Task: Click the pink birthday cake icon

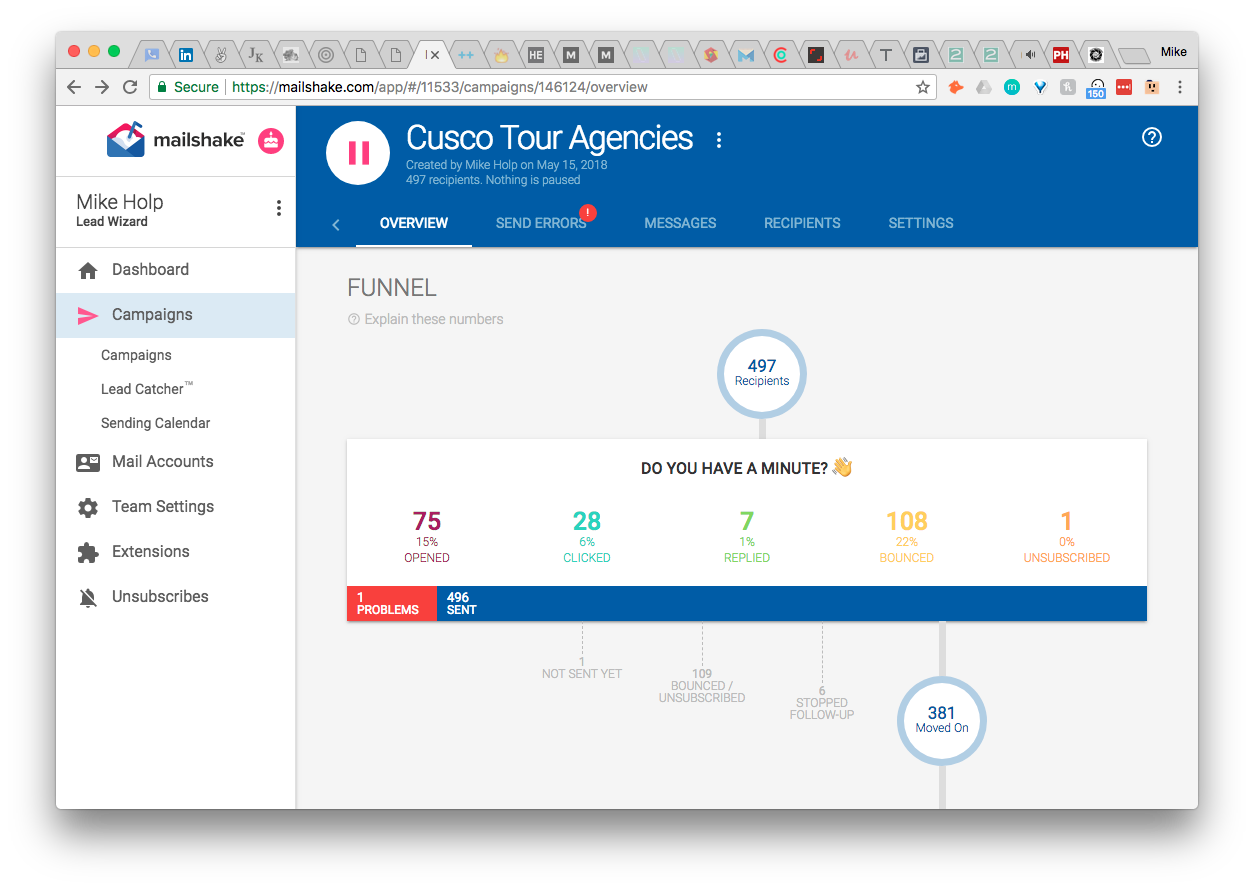Action: (271, 141)
